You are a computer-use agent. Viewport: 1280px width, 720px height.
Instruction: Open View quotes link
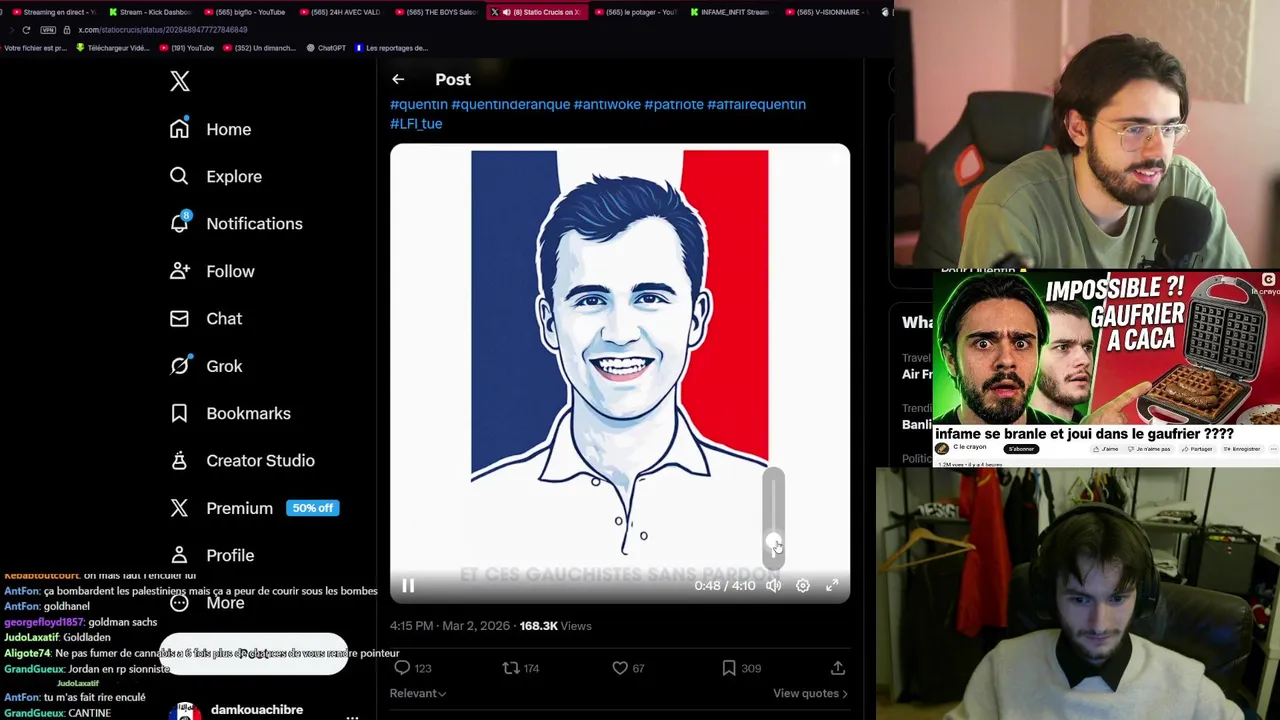coord(810,693)
